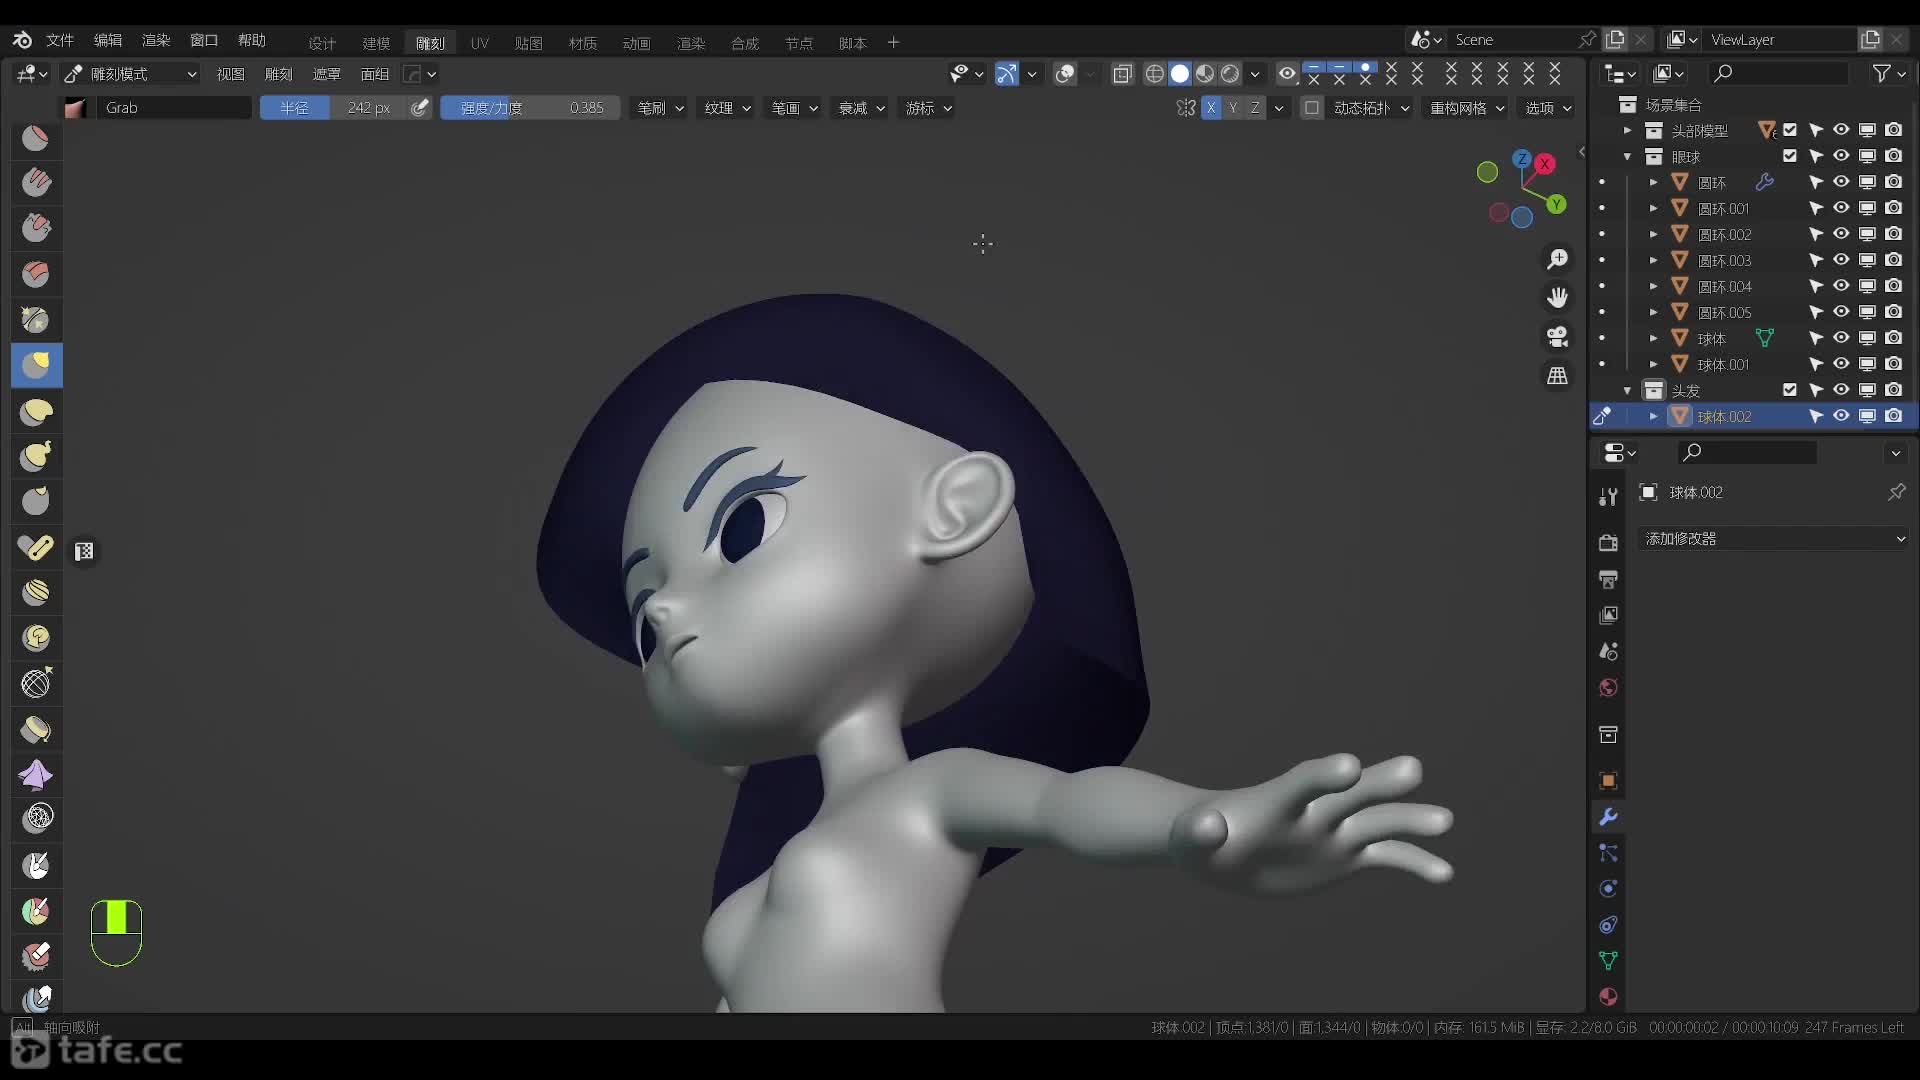
Task: Open the 衰减 dropdown
Action: point(861,108)
